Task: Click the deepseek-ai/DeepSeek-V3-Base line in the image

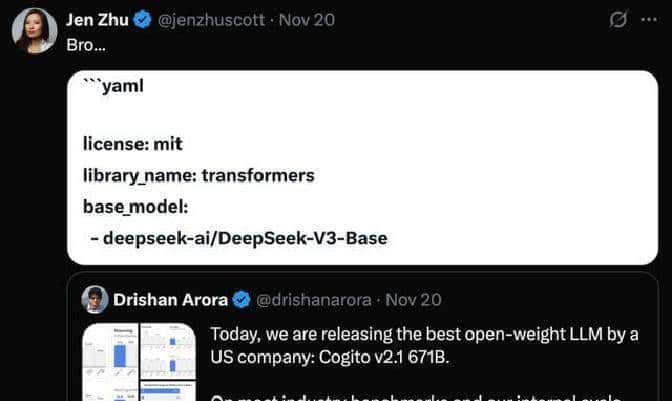Action: 244,238
